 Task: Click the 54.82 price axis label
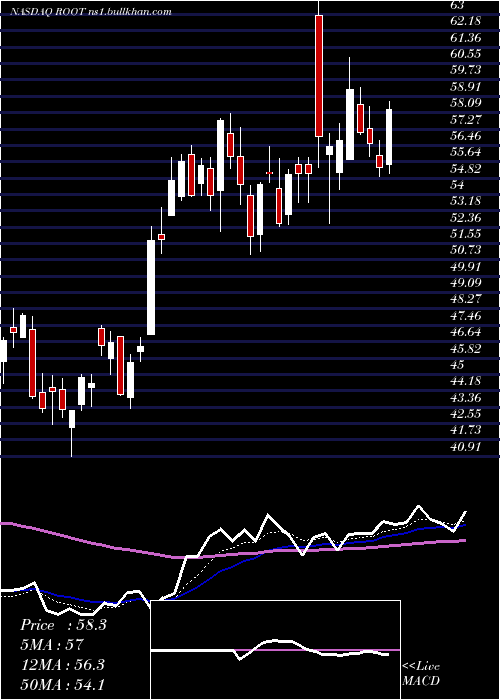(466, 169)
